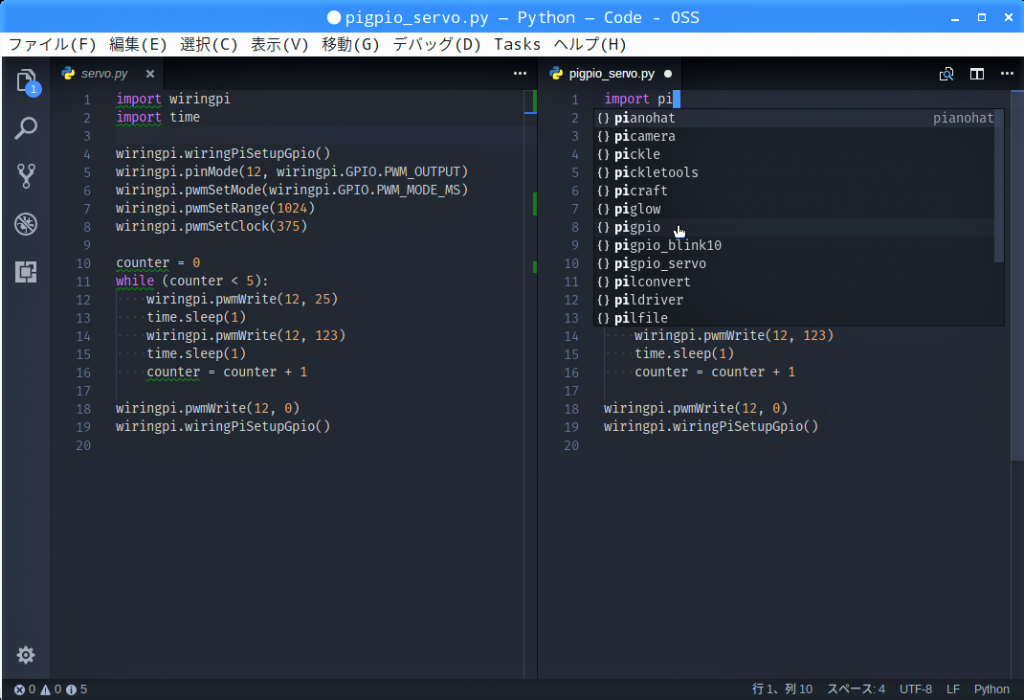Open the Source Control view icon

(x=26, y=177)
